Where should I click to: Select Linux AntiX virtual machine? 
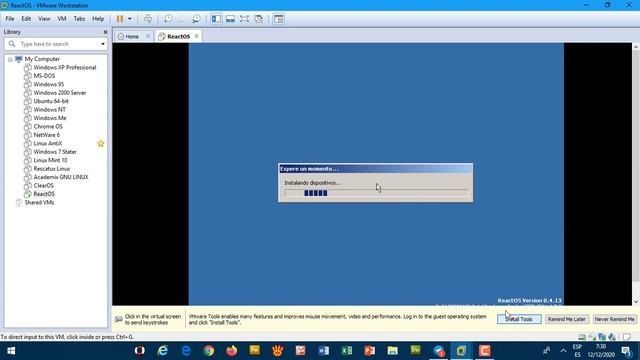point(48,144)
